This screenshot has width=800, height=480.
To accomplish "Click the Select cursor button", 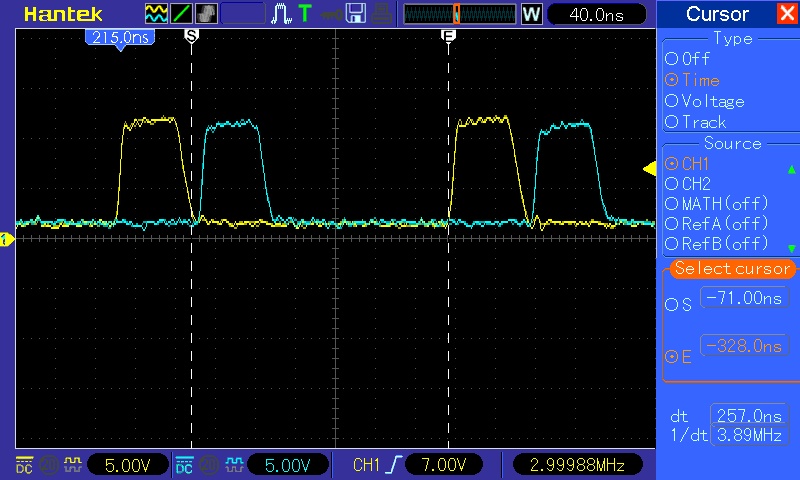I will (732, 268).
